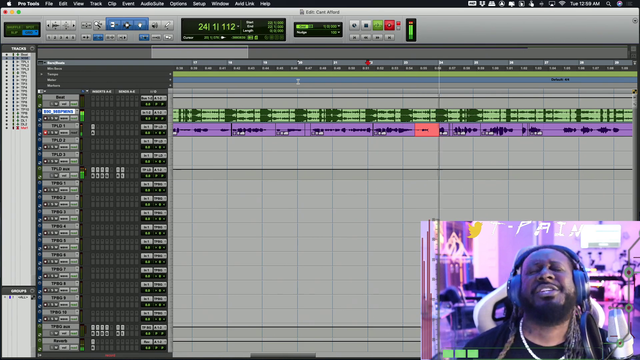Click the Return to Zero transport button

pyautogui.click(x=354, y=37)
